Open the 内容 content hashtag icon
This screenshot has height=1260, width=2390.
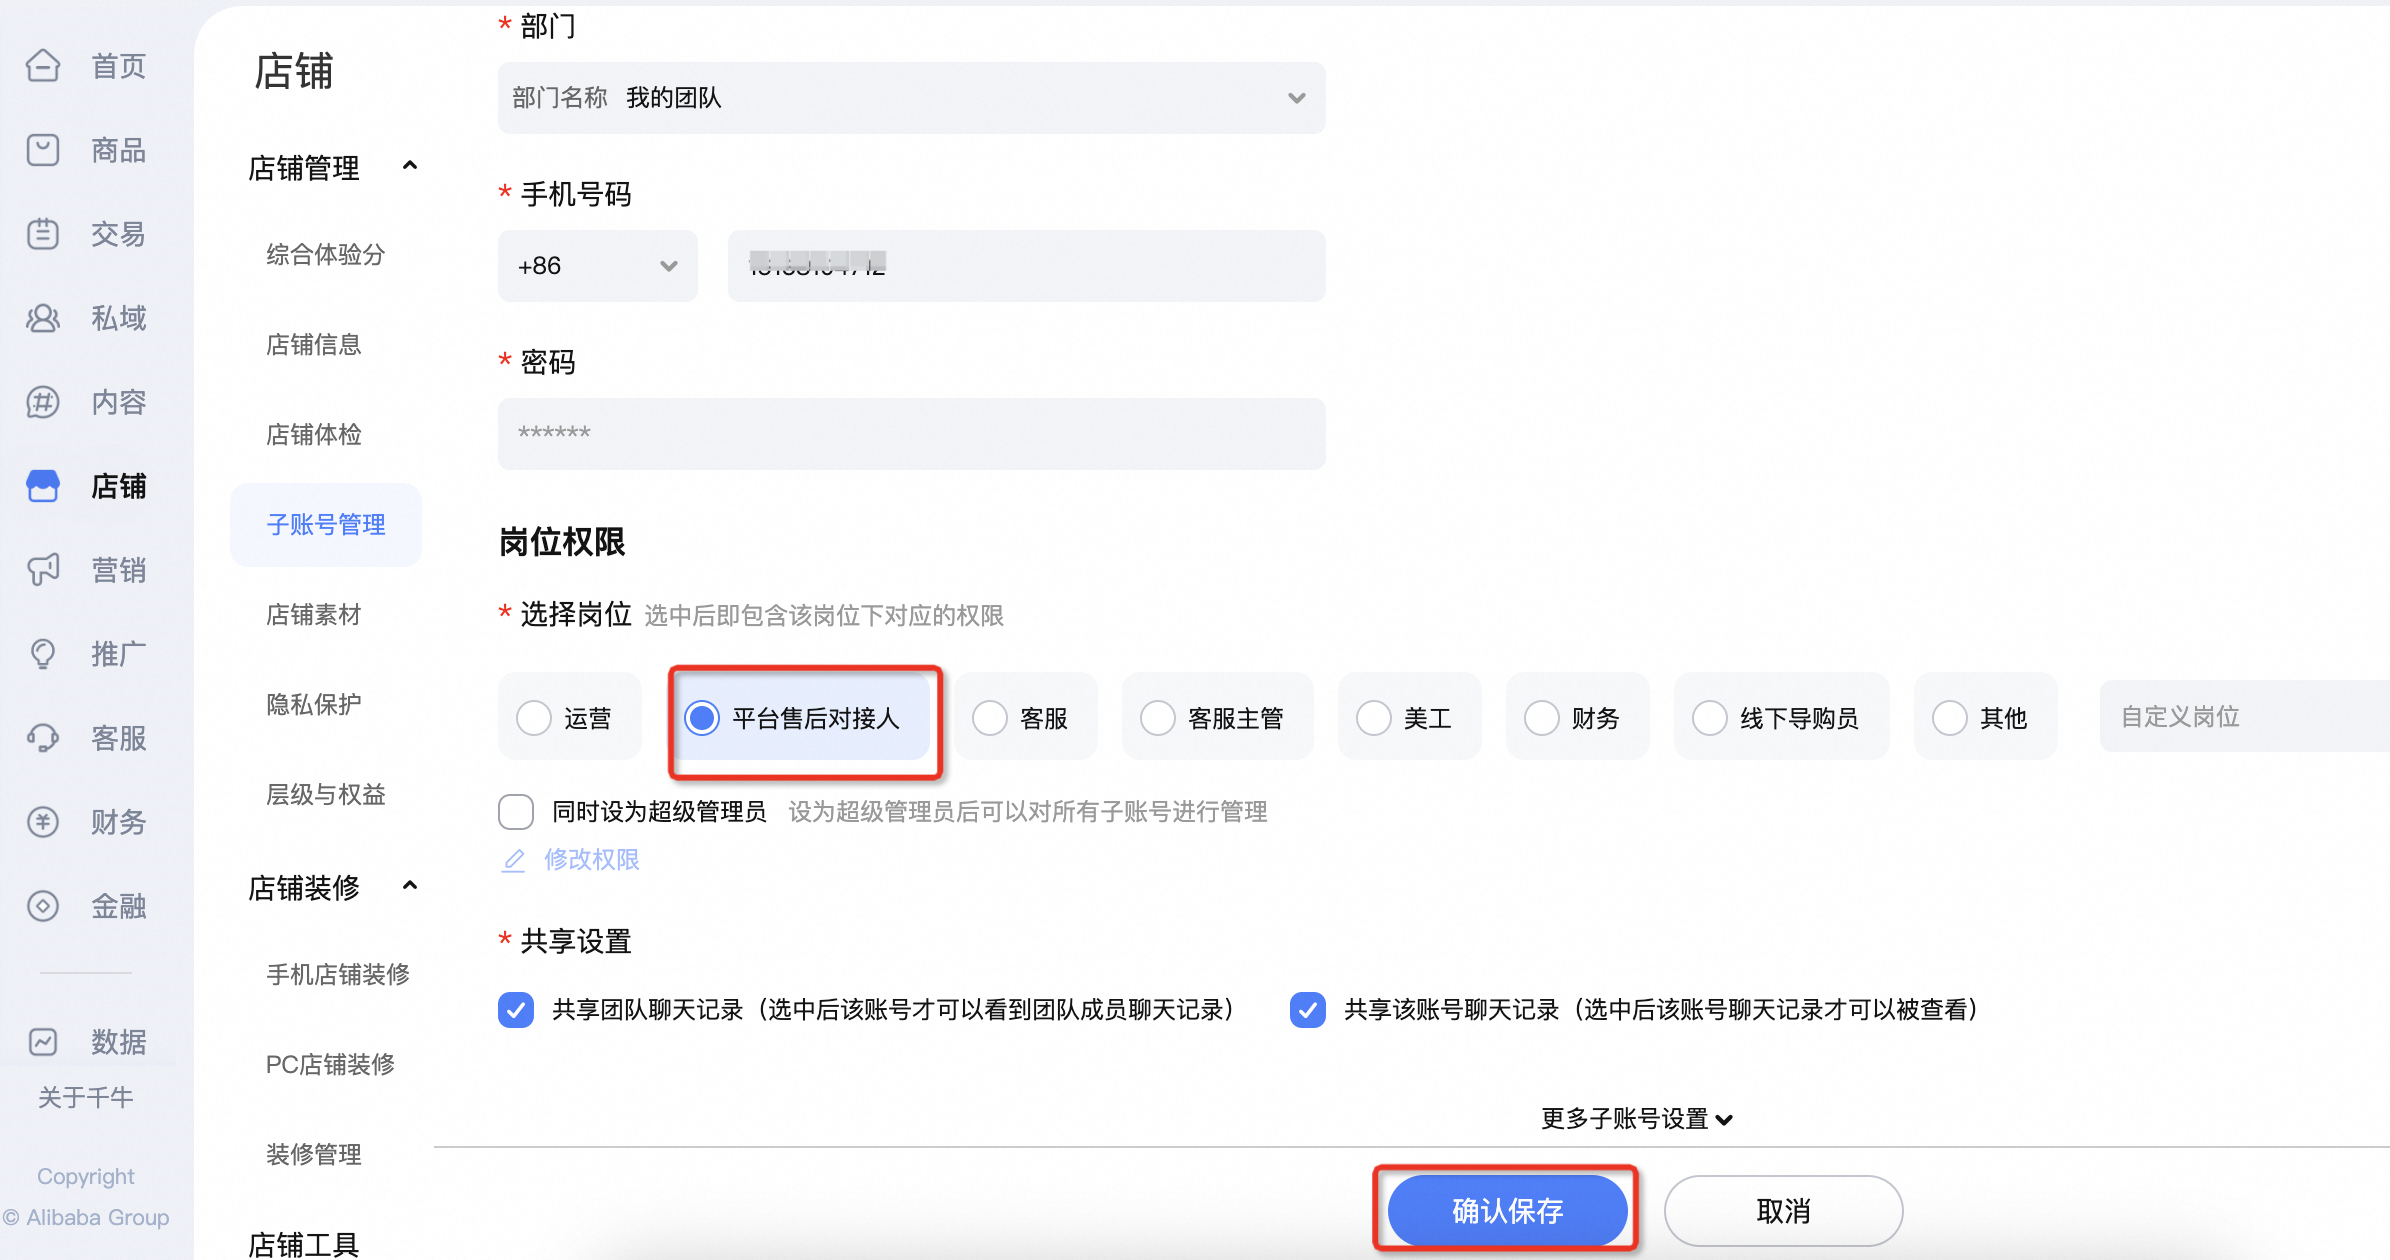pos(43,402)
